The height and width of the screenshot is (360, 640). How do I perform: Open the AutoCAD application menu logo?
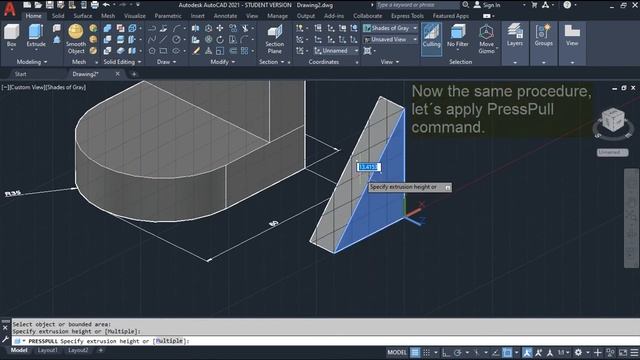(x=9, y=9)
